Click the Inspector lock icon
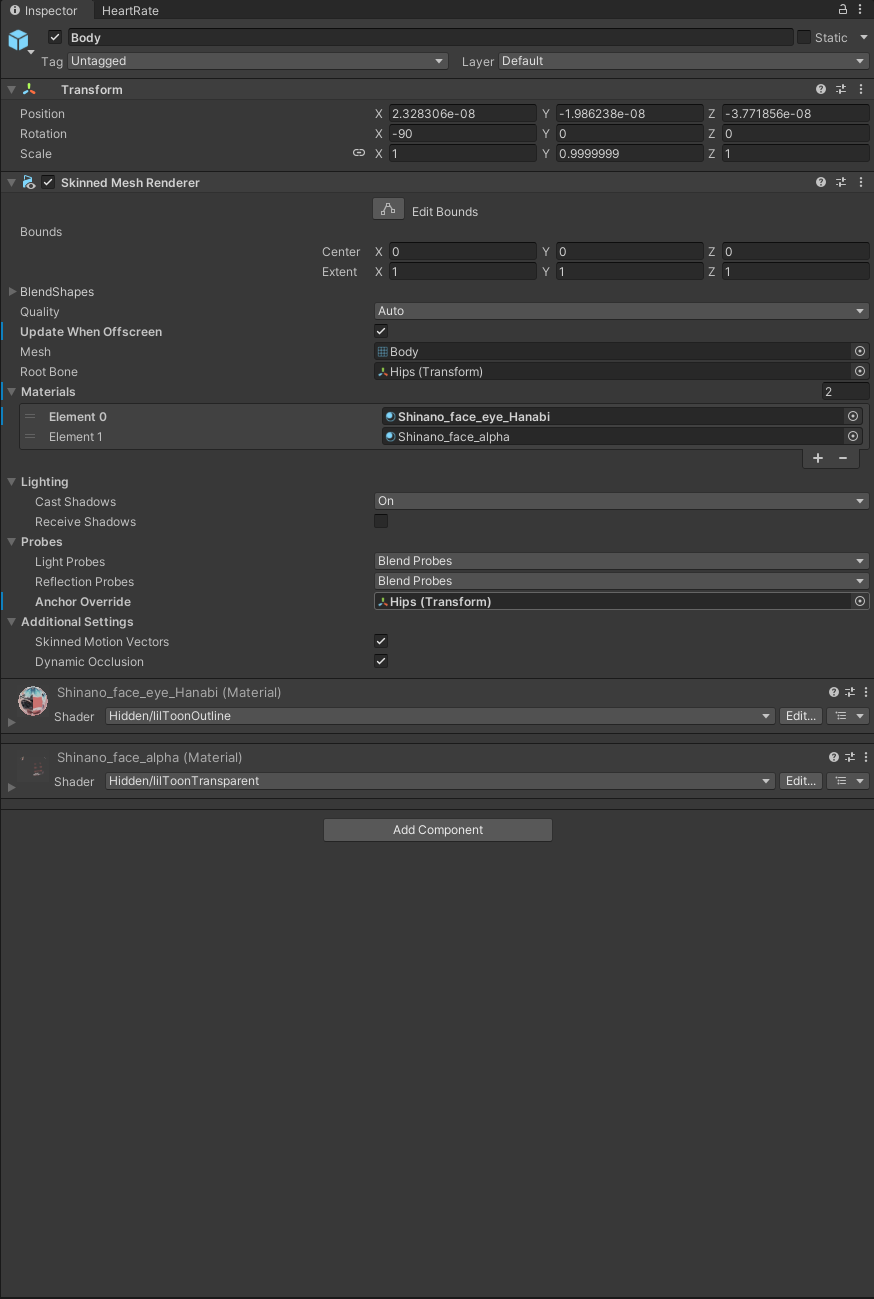 [842, 10]
